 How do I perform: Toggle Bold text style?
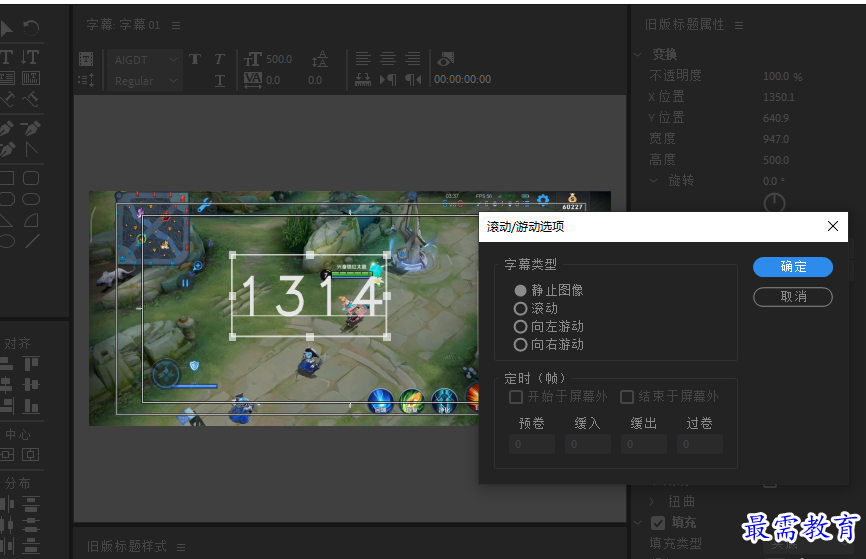(x=194, y=59)
